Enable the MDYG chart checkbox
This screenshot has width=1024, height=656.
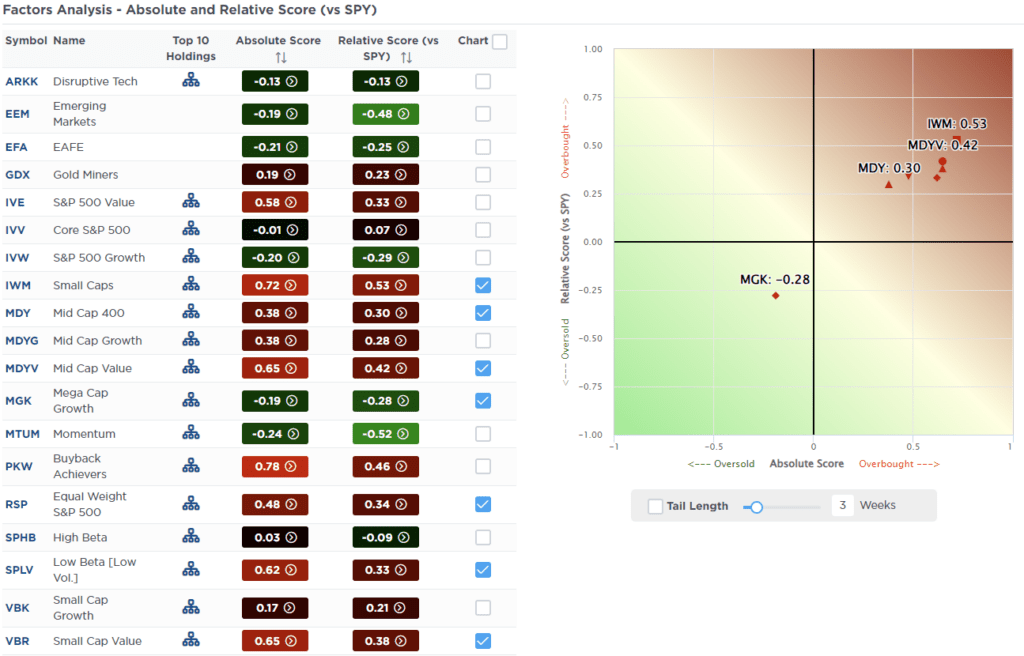pos(483,340)
